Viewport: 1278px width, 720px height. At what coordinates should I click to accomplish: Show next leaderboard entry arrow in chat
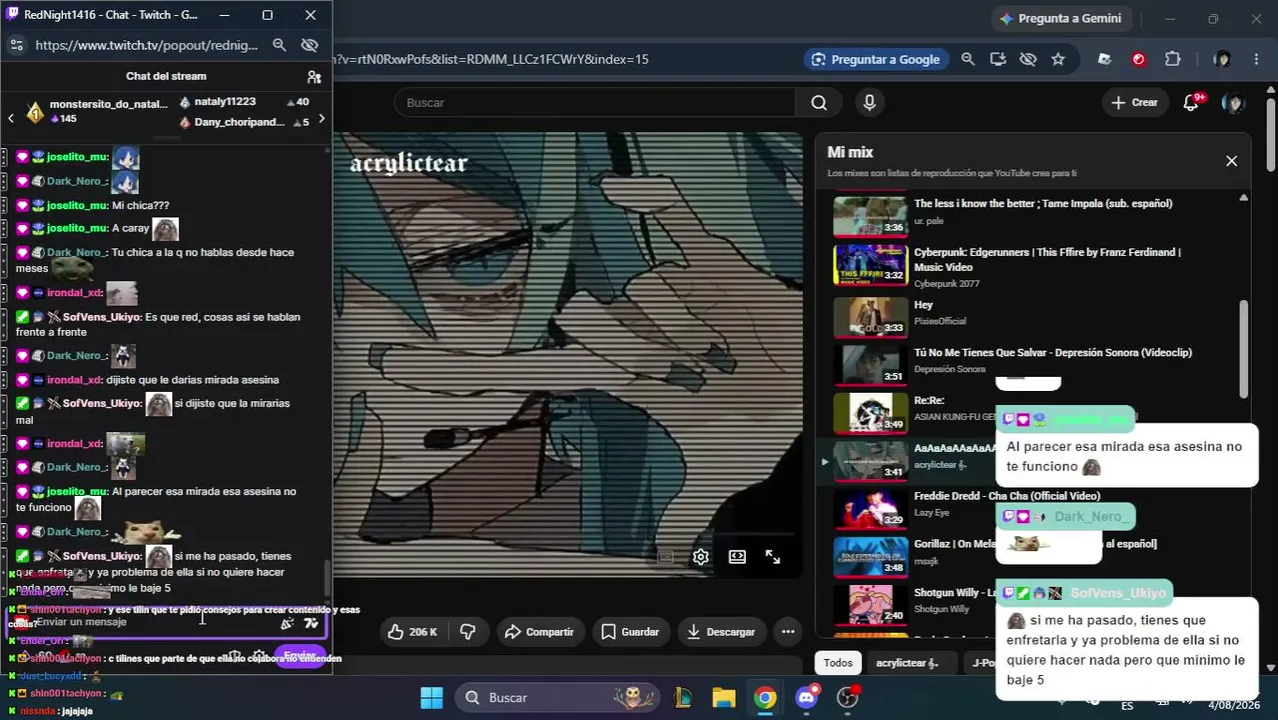pyautogui.click(x=321, y=118)
